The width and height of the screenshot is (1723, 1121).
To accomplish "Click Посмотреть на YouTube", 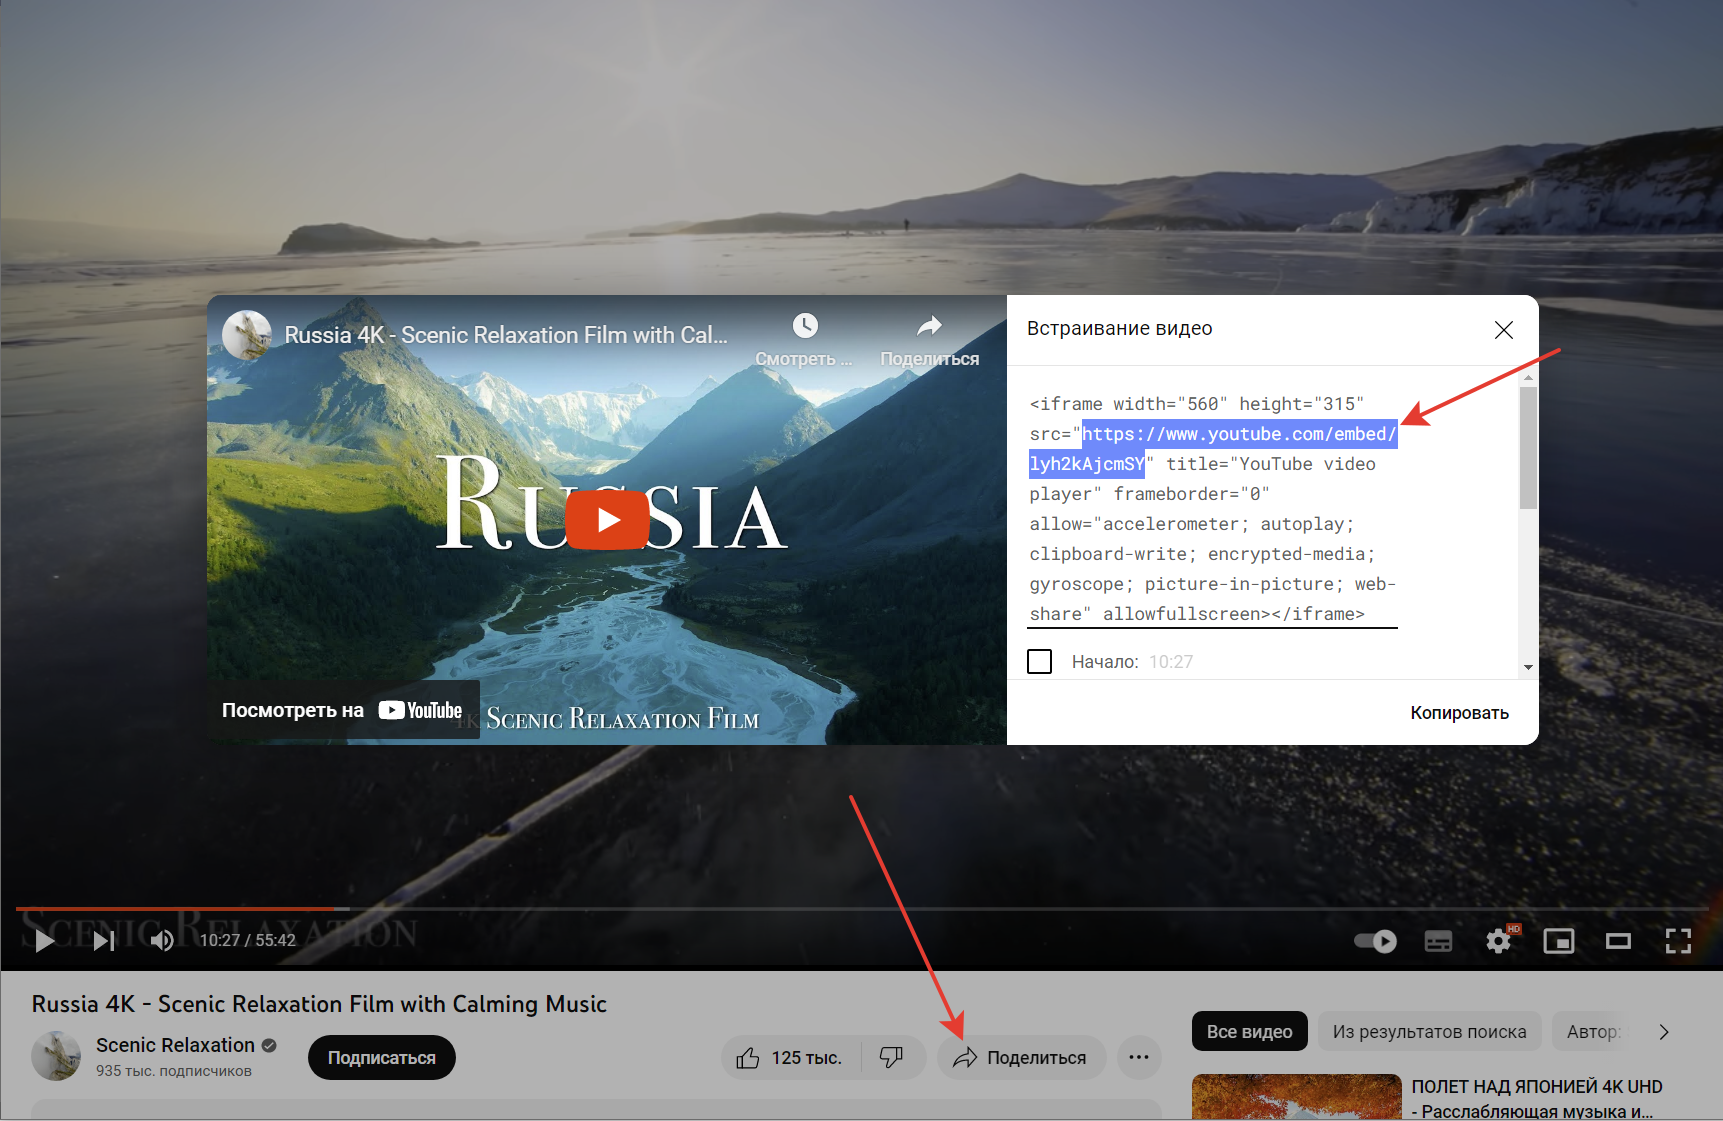I will pos(342,710).
